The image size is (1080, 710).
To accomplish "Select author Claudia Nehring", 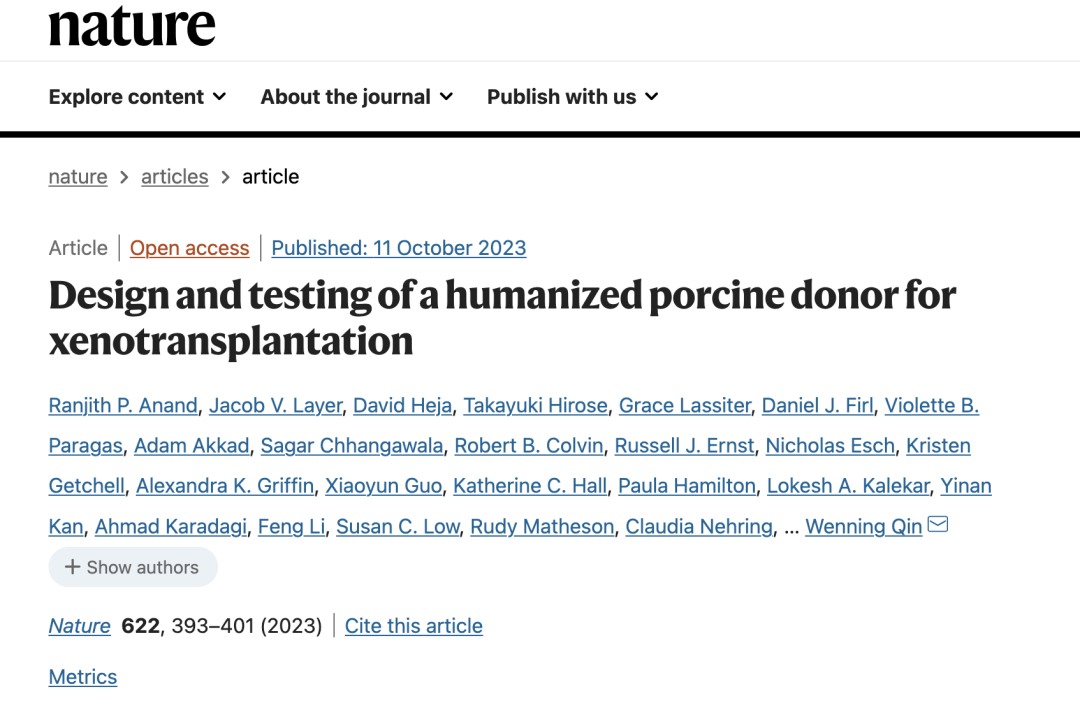I will point(699,526).
